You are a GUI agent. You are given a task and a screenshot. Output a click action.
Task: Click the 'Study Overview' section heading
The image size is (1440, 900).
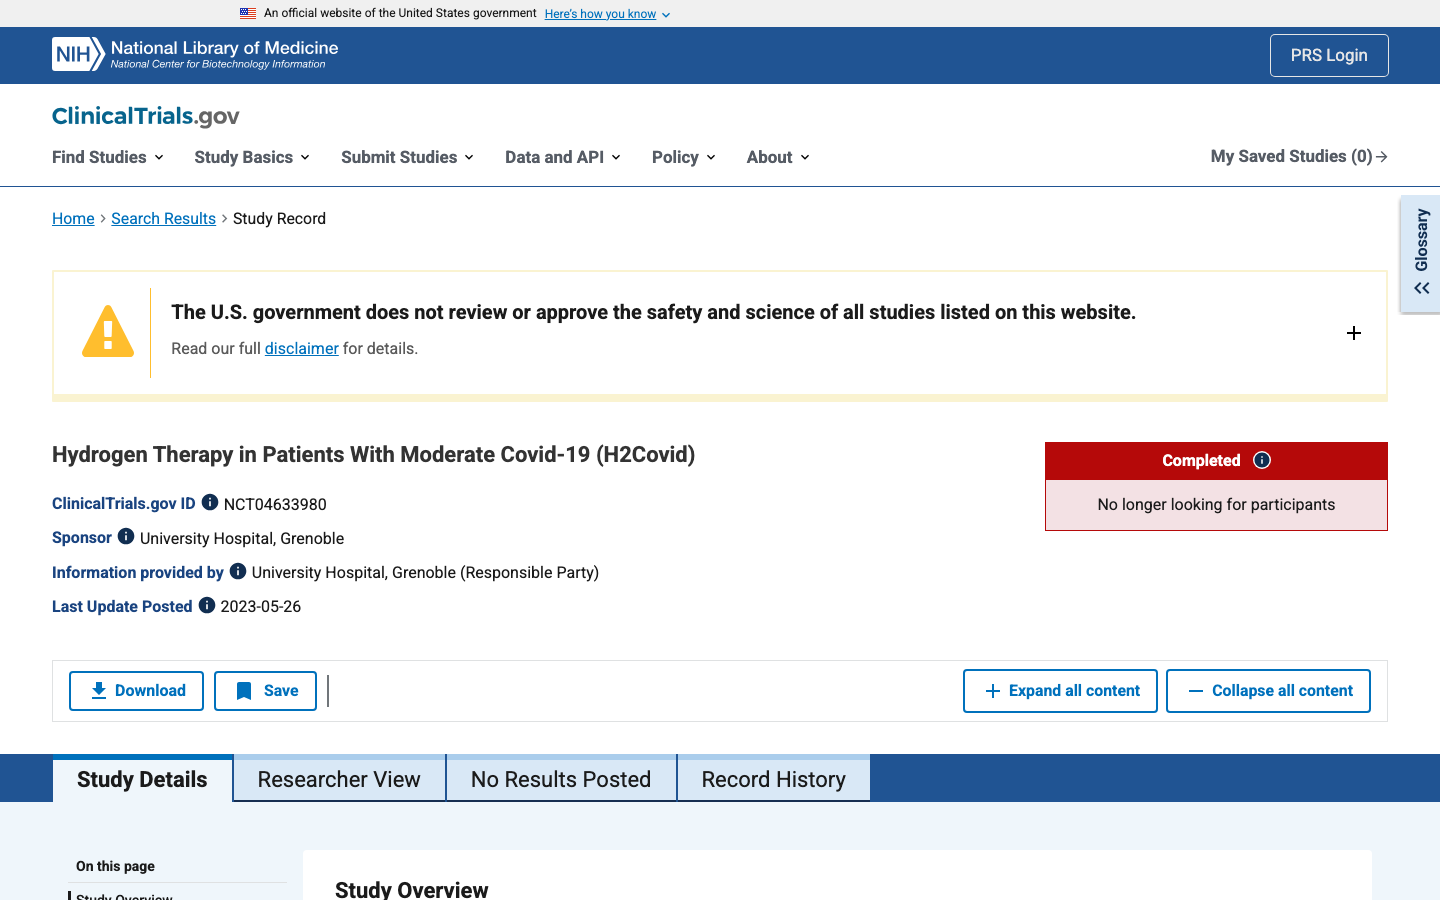[411, 889]
